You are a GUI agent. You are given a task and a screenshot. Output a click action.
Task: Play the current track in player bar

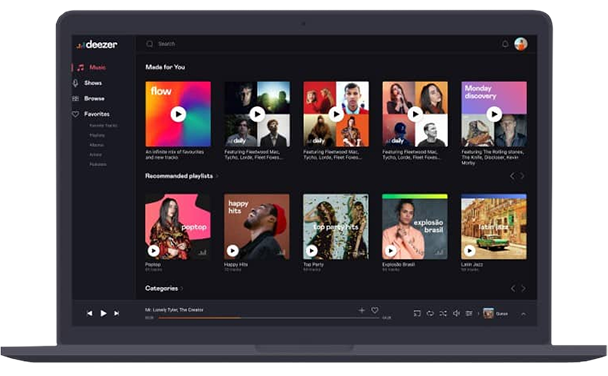coord(103,313)
